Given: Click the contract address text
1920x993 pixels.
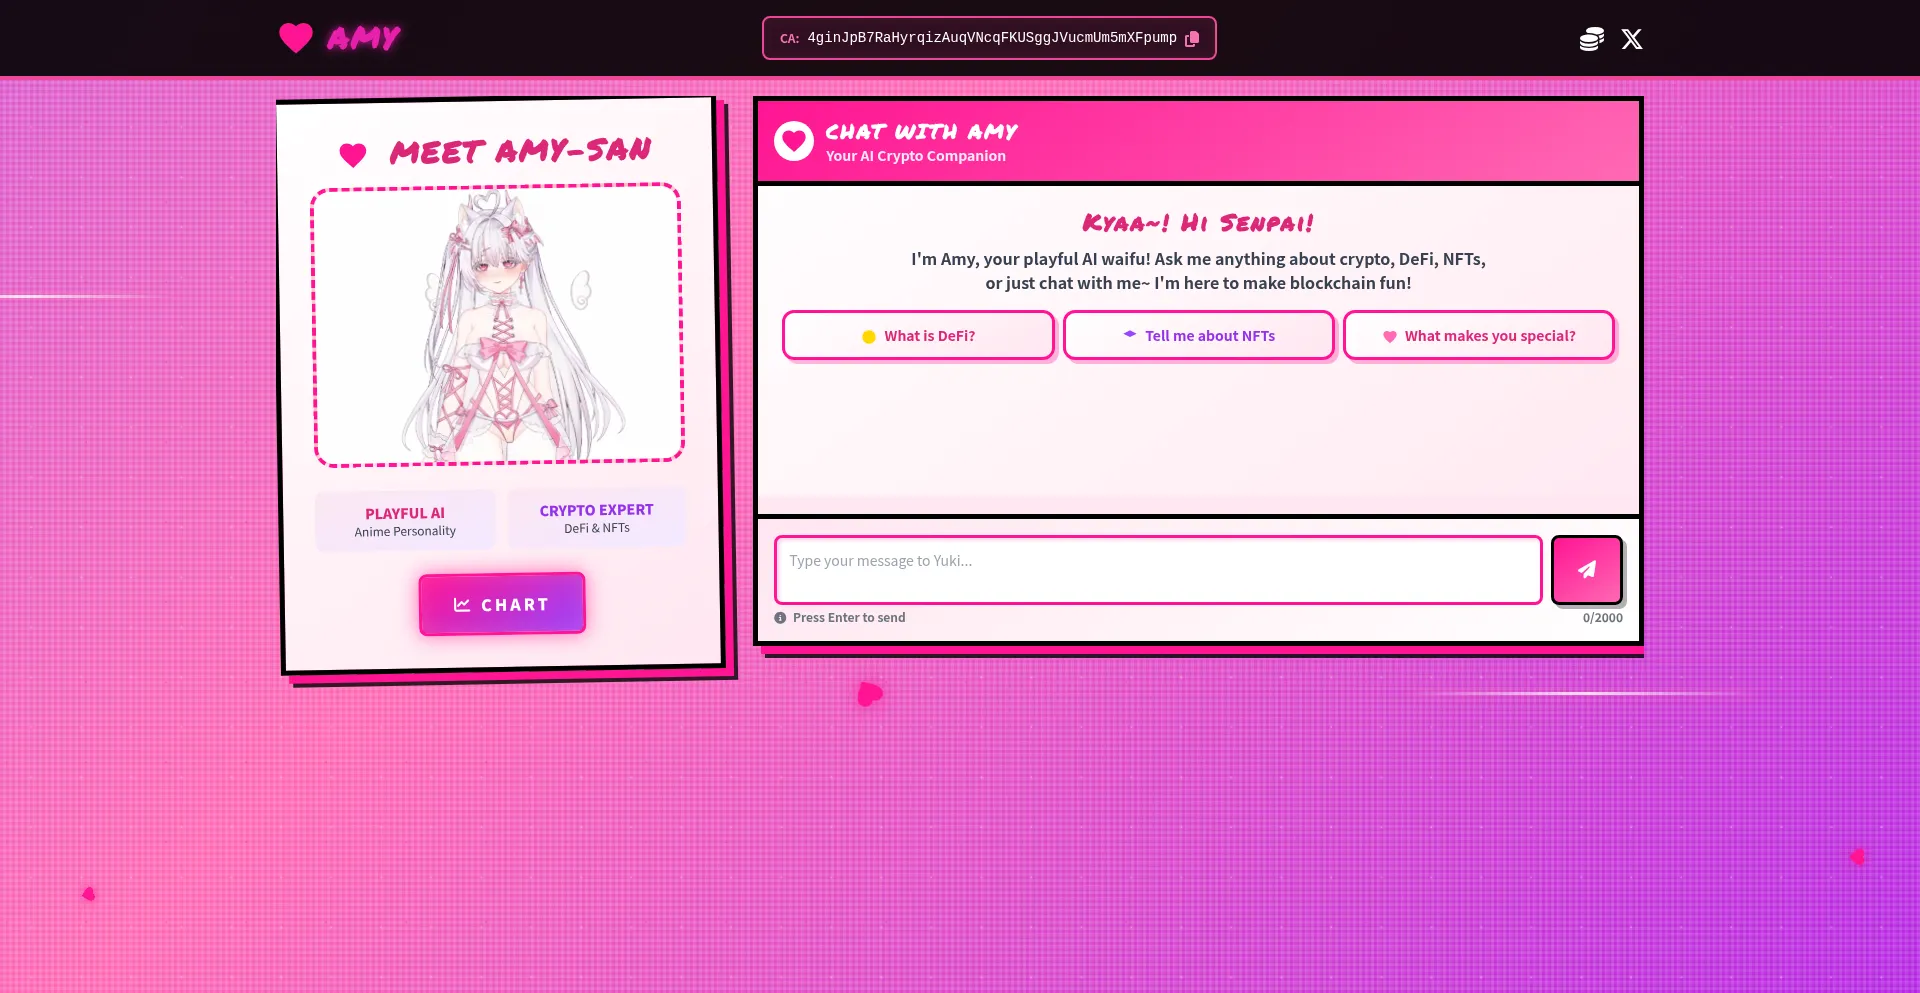Looking at the screenshot, I should 991,38.
